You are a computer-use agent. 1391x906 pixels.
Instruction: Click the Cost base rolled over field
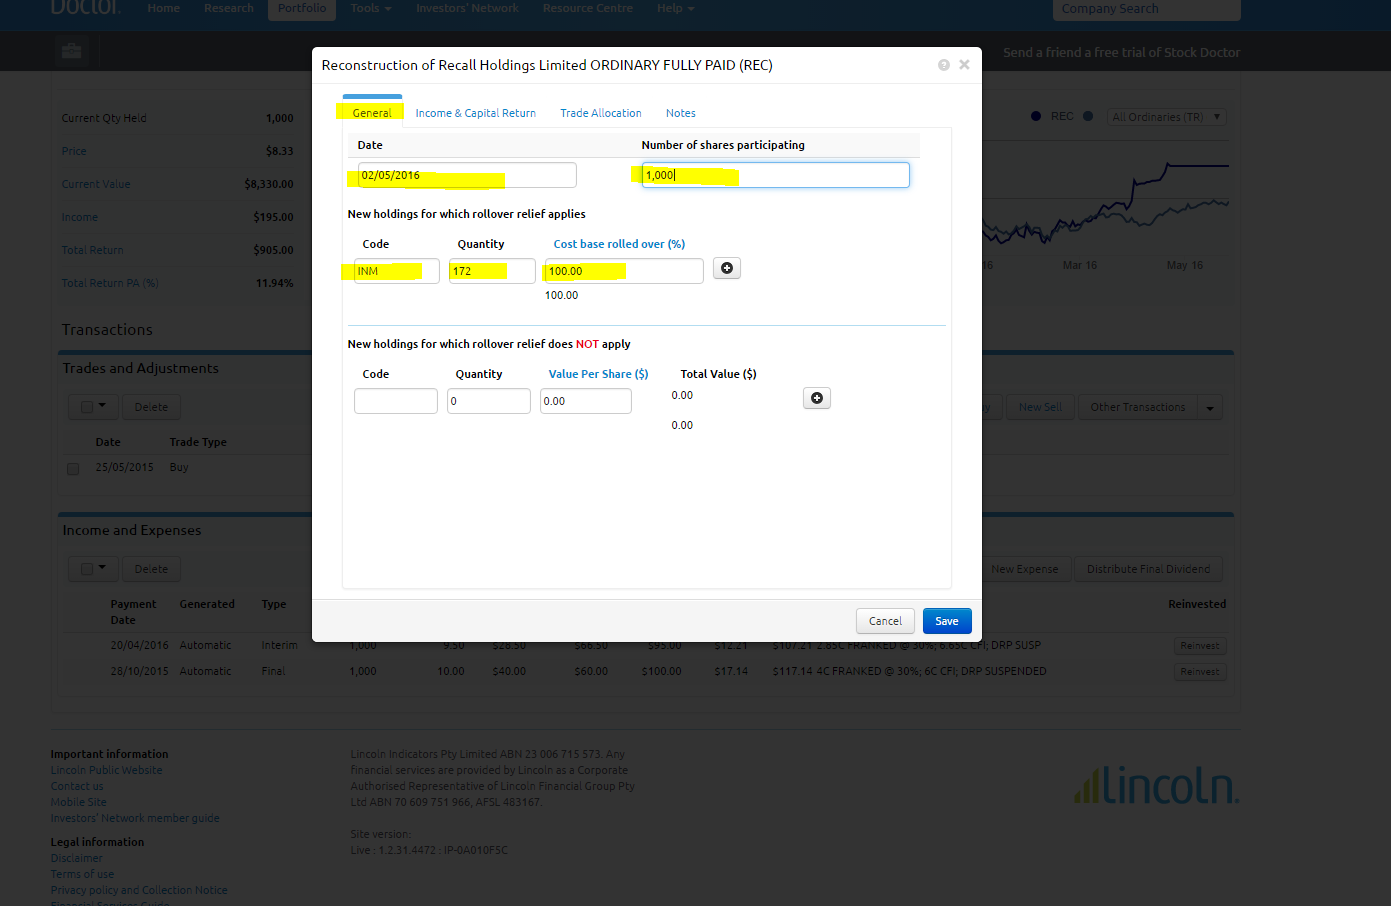[624, 271]
